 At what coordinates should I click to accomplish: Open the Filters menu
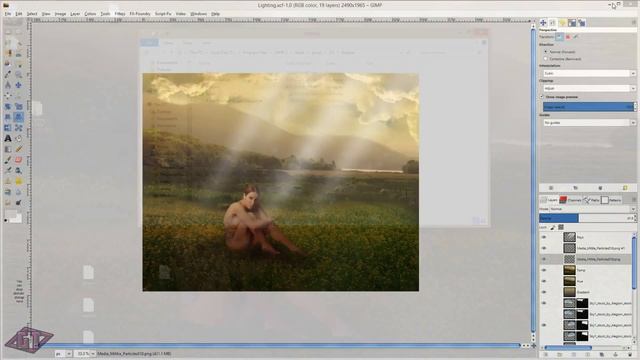tap(120, 14)
